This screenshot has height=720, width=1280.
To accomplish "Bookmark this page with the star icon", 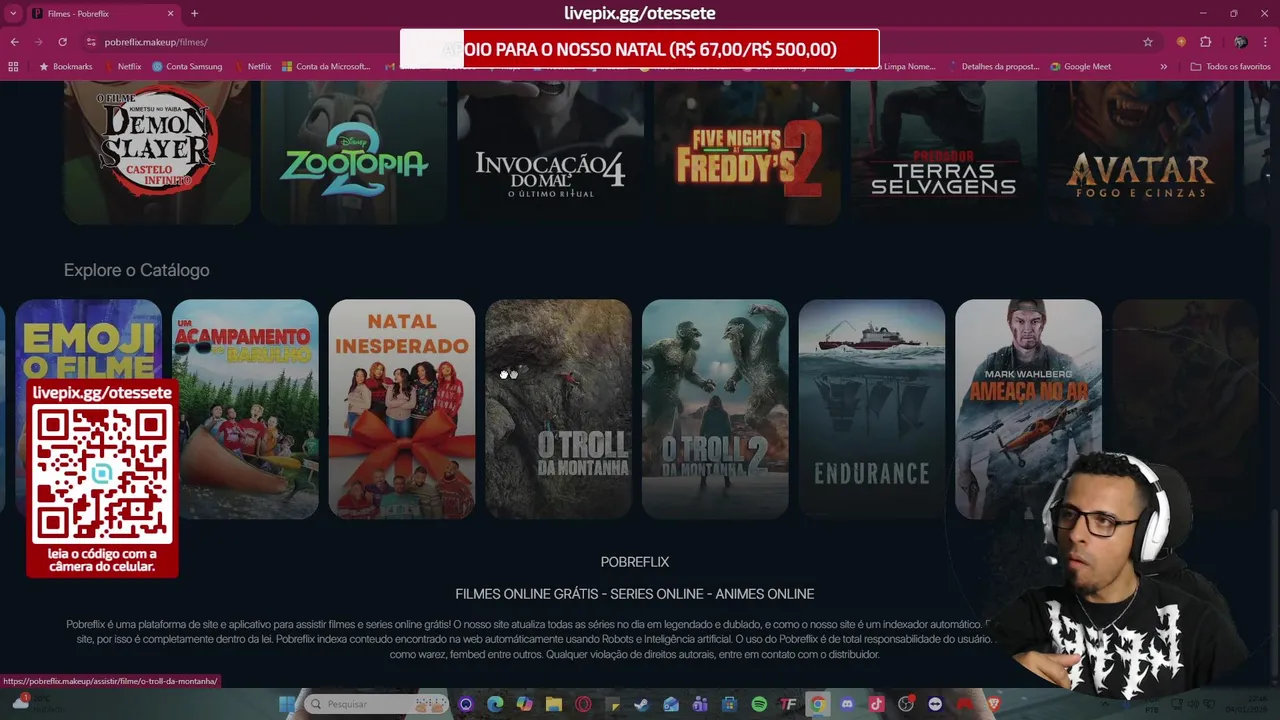I will (1148, 42).
